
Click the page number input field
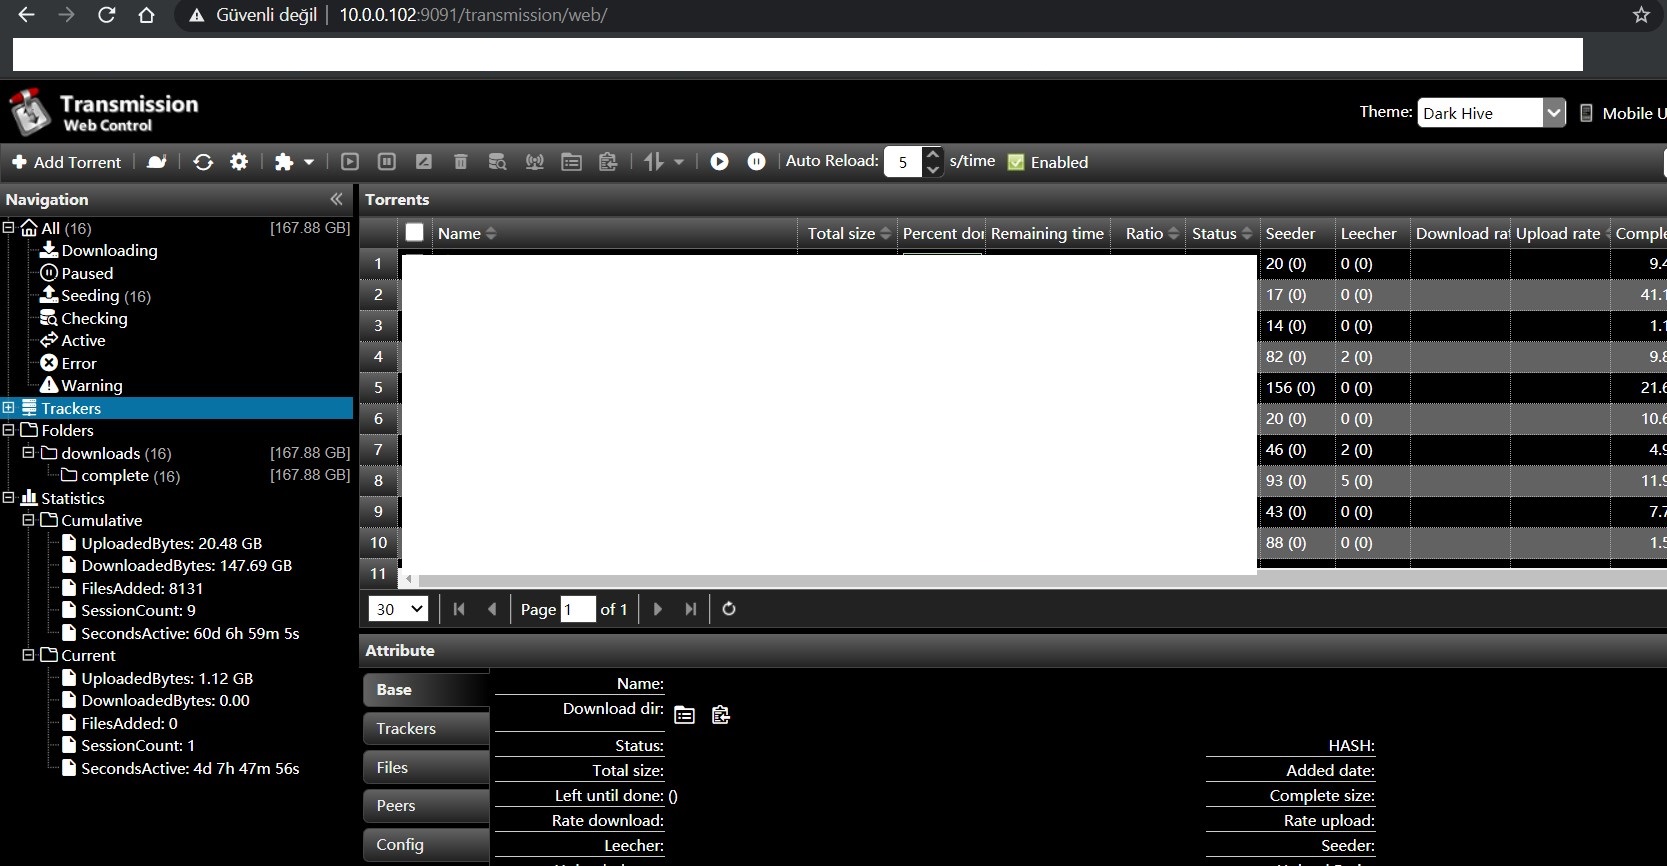578,609
